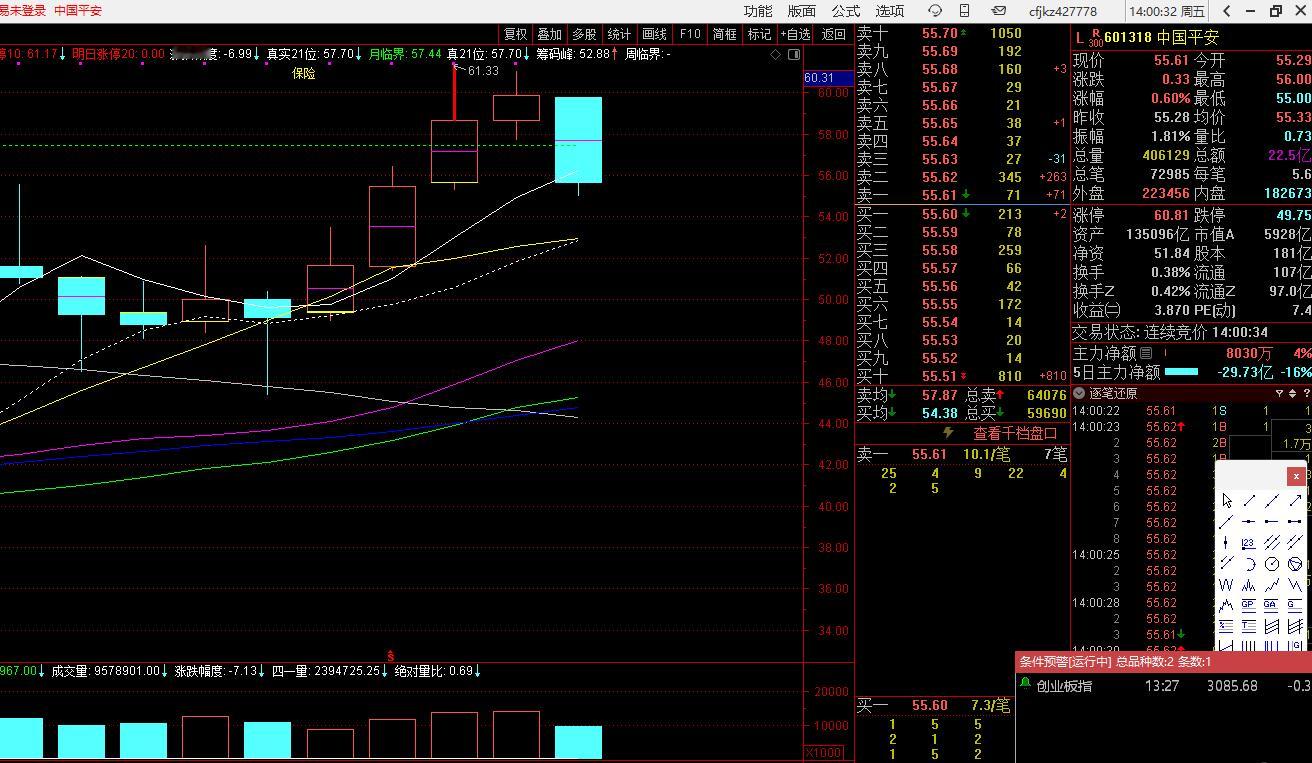1312x763 pixels.
Task: Click the sort arrows in 逐笔还原 header
Action: pyautogui.click(x=1292, y=394)
